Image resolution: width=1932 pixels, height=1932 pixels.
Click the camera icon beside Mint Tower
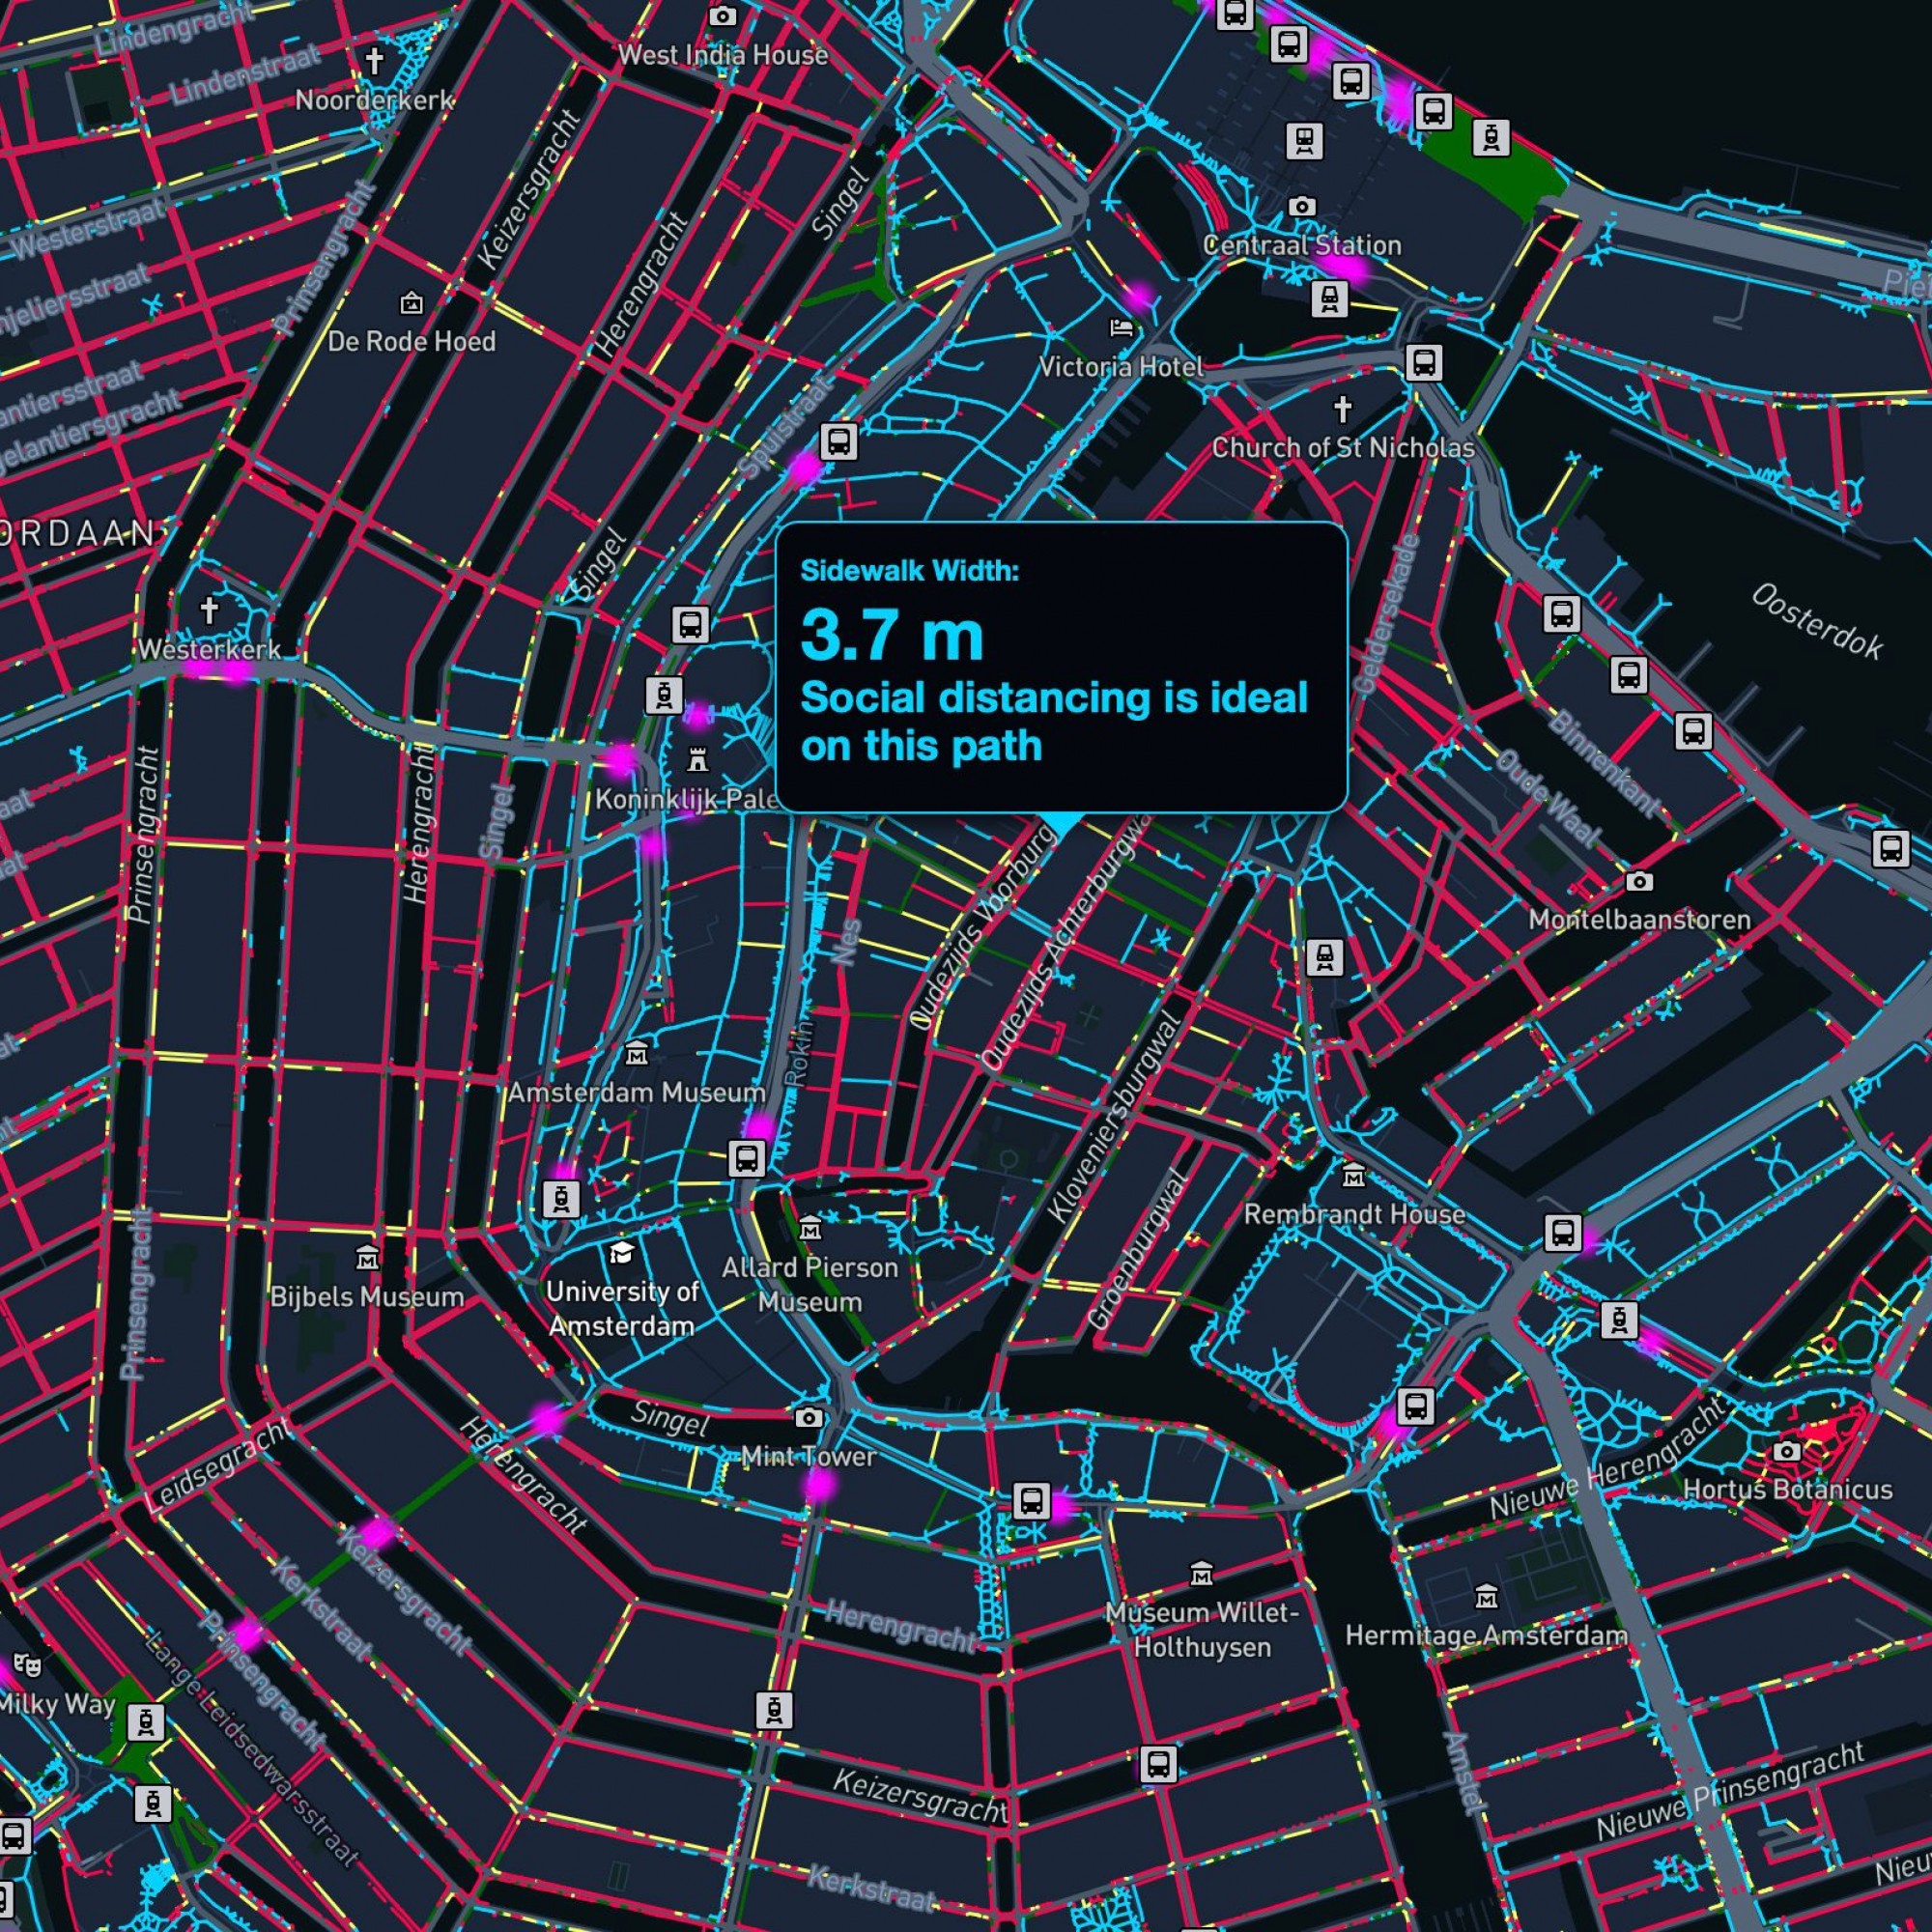[x=808, y=1417]
